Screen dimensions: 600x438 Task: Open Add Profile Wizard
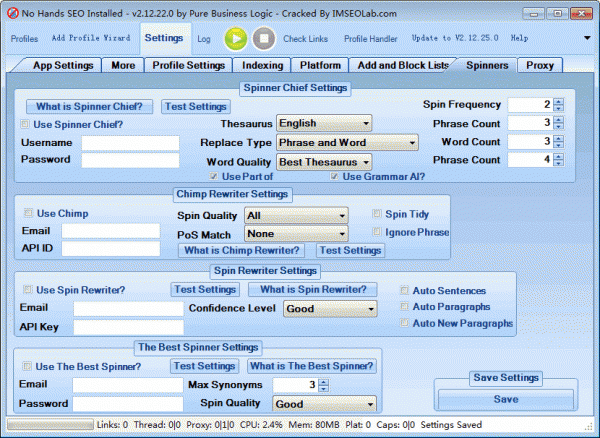click(91, 38)
